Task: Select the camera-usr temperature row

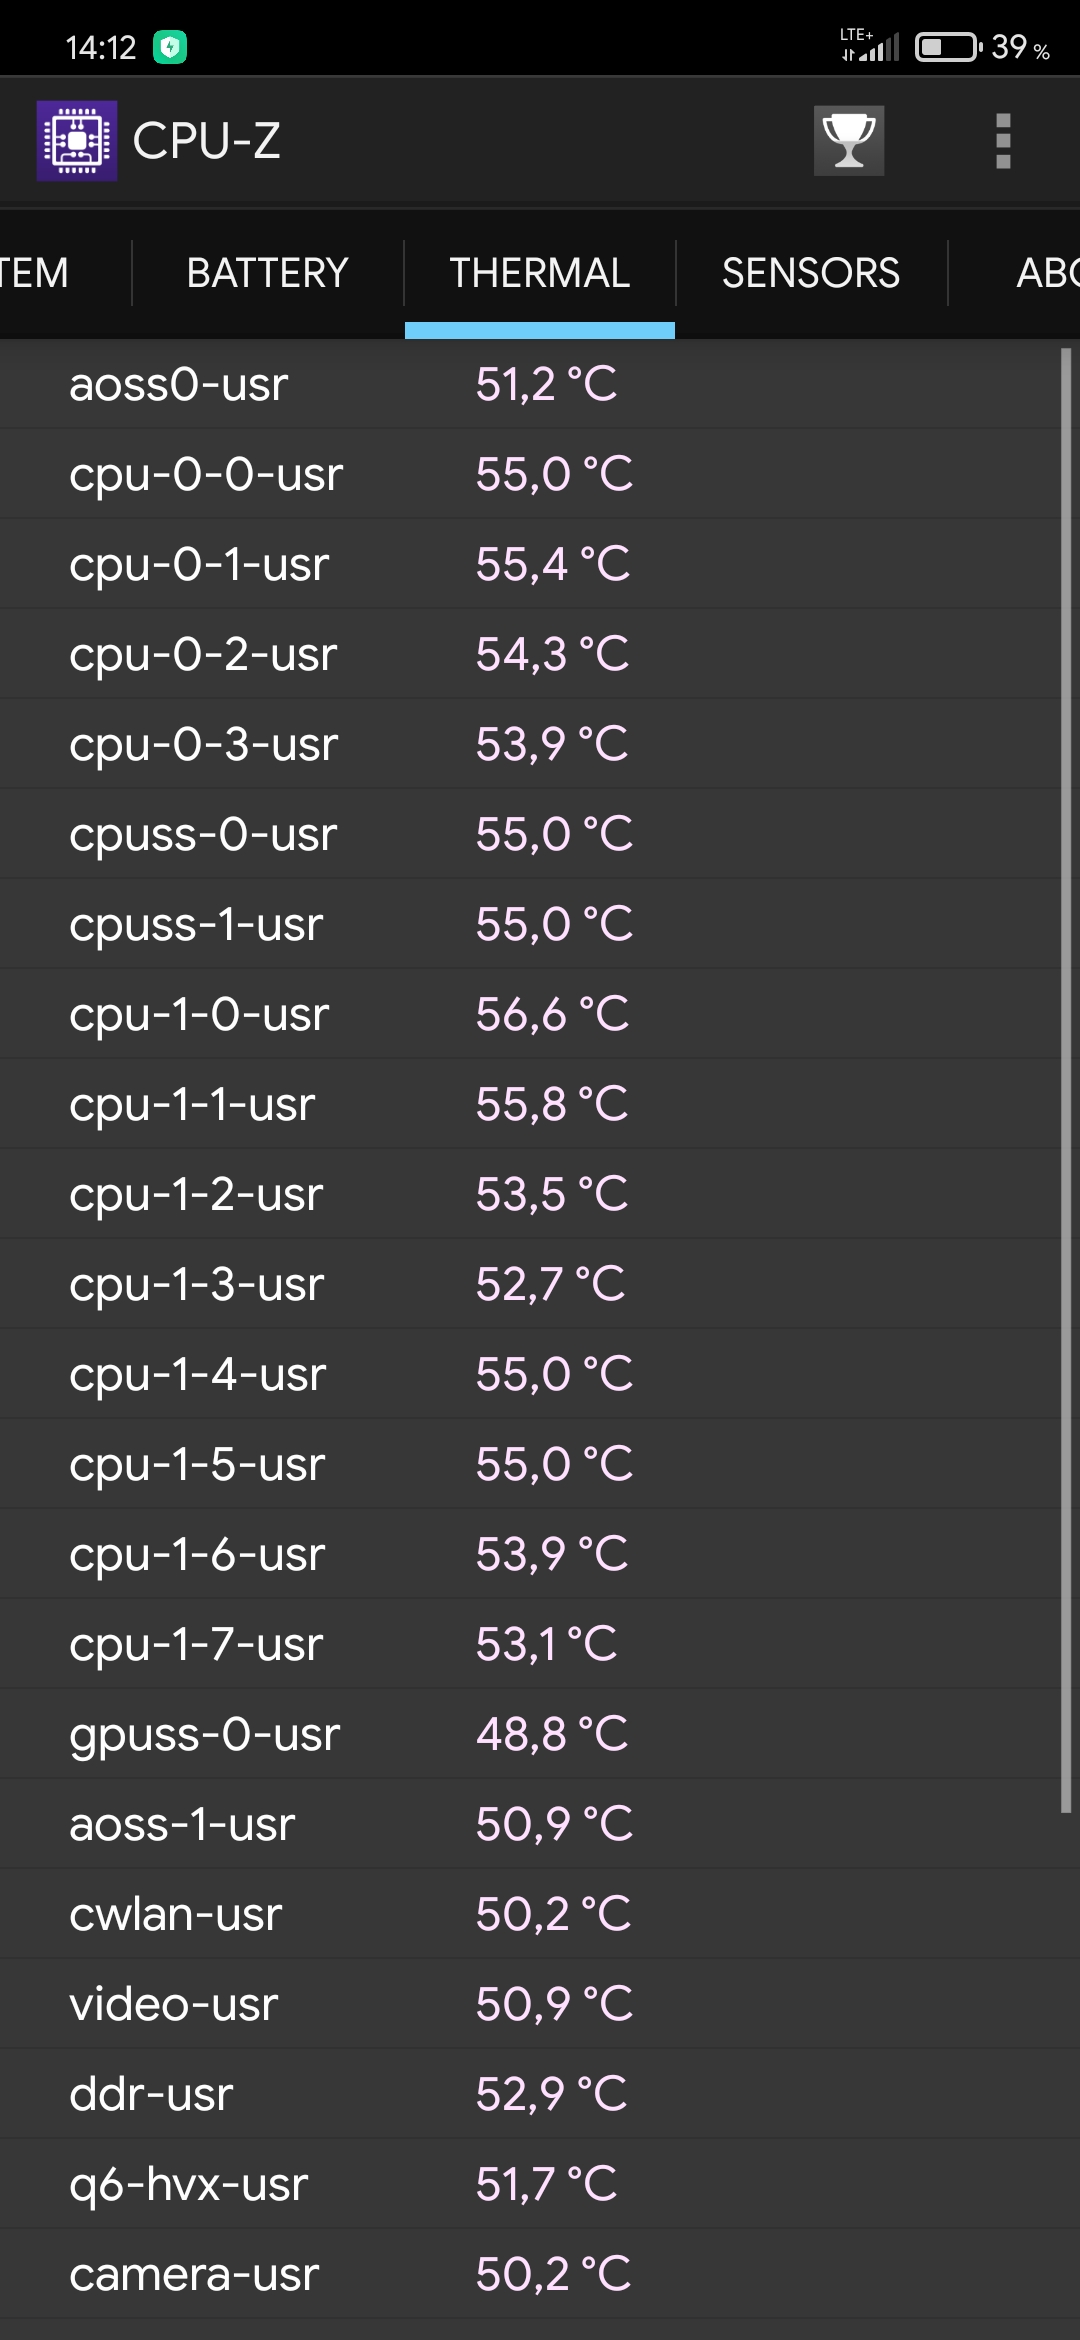Action: click(x=530, y=2274)
